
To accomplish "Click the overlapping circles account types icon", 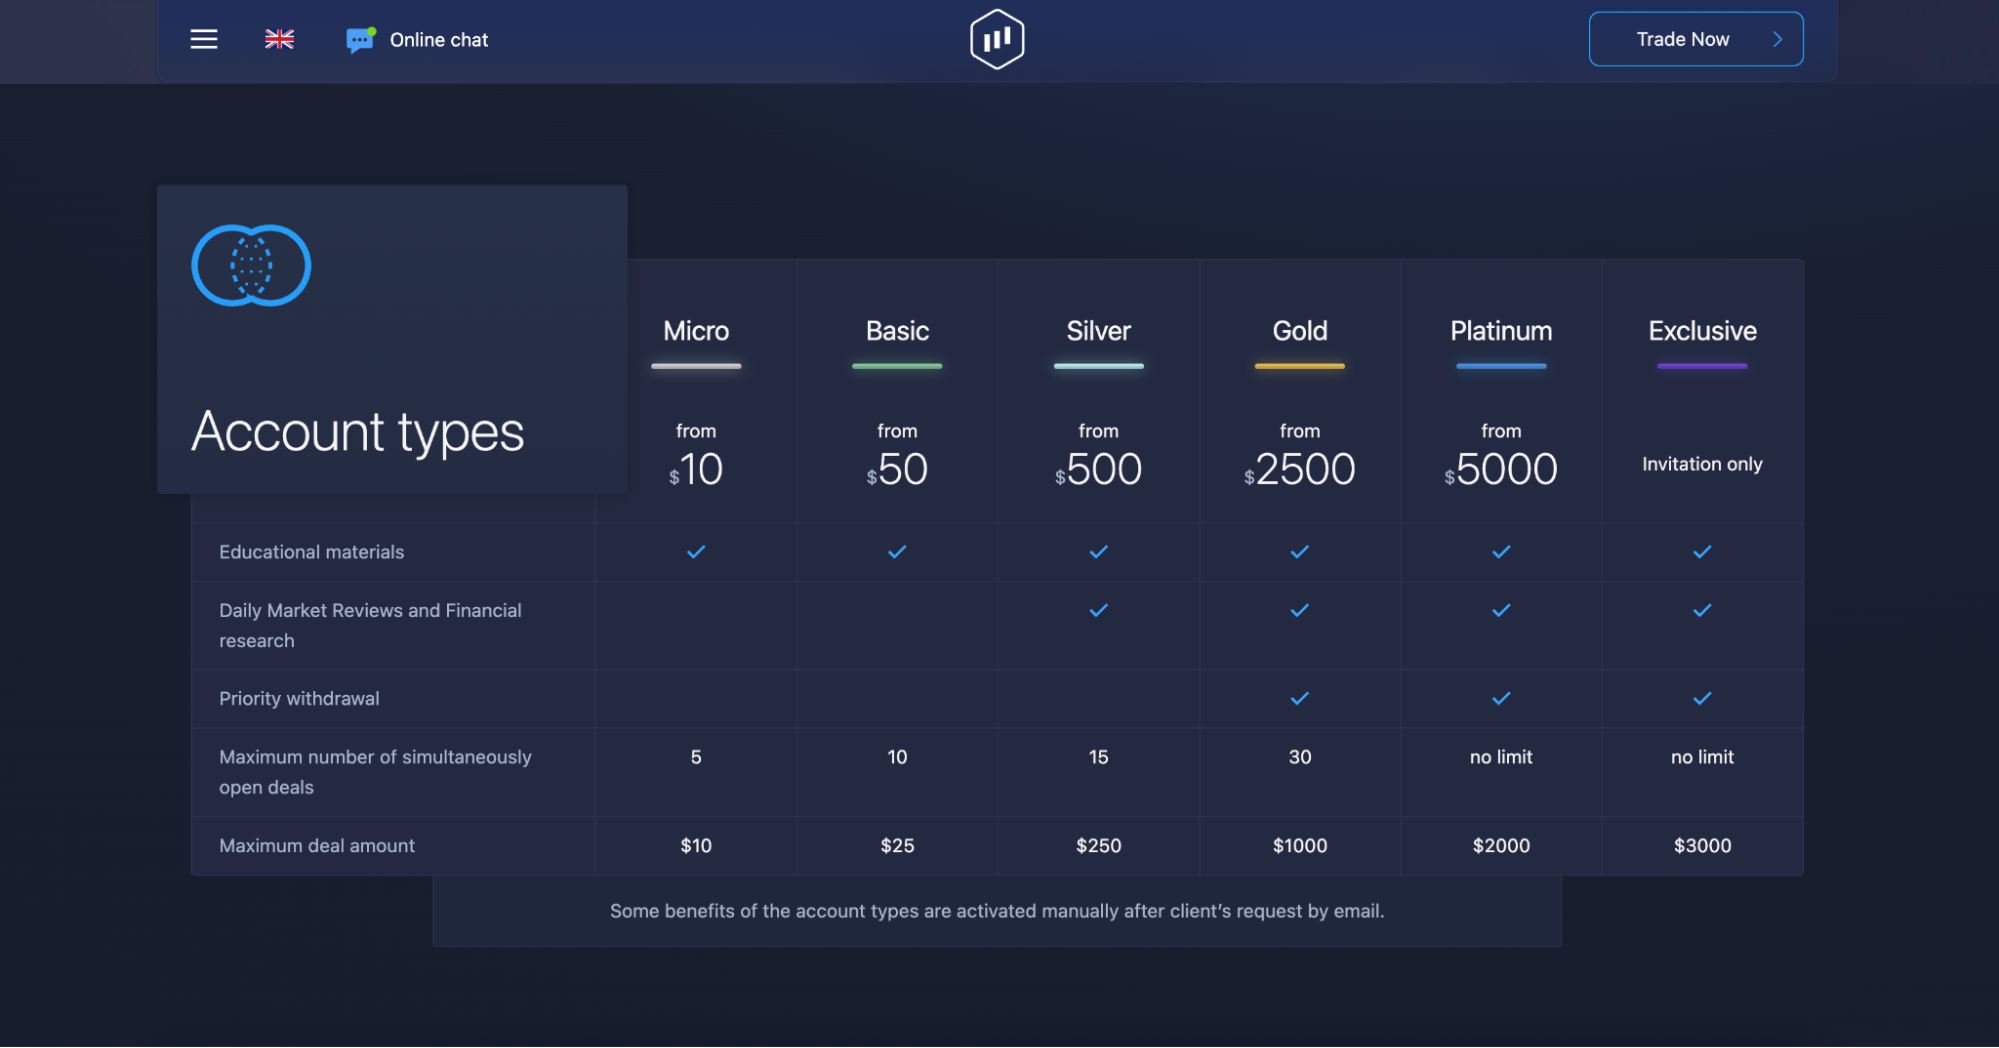I will pos(251,265).
